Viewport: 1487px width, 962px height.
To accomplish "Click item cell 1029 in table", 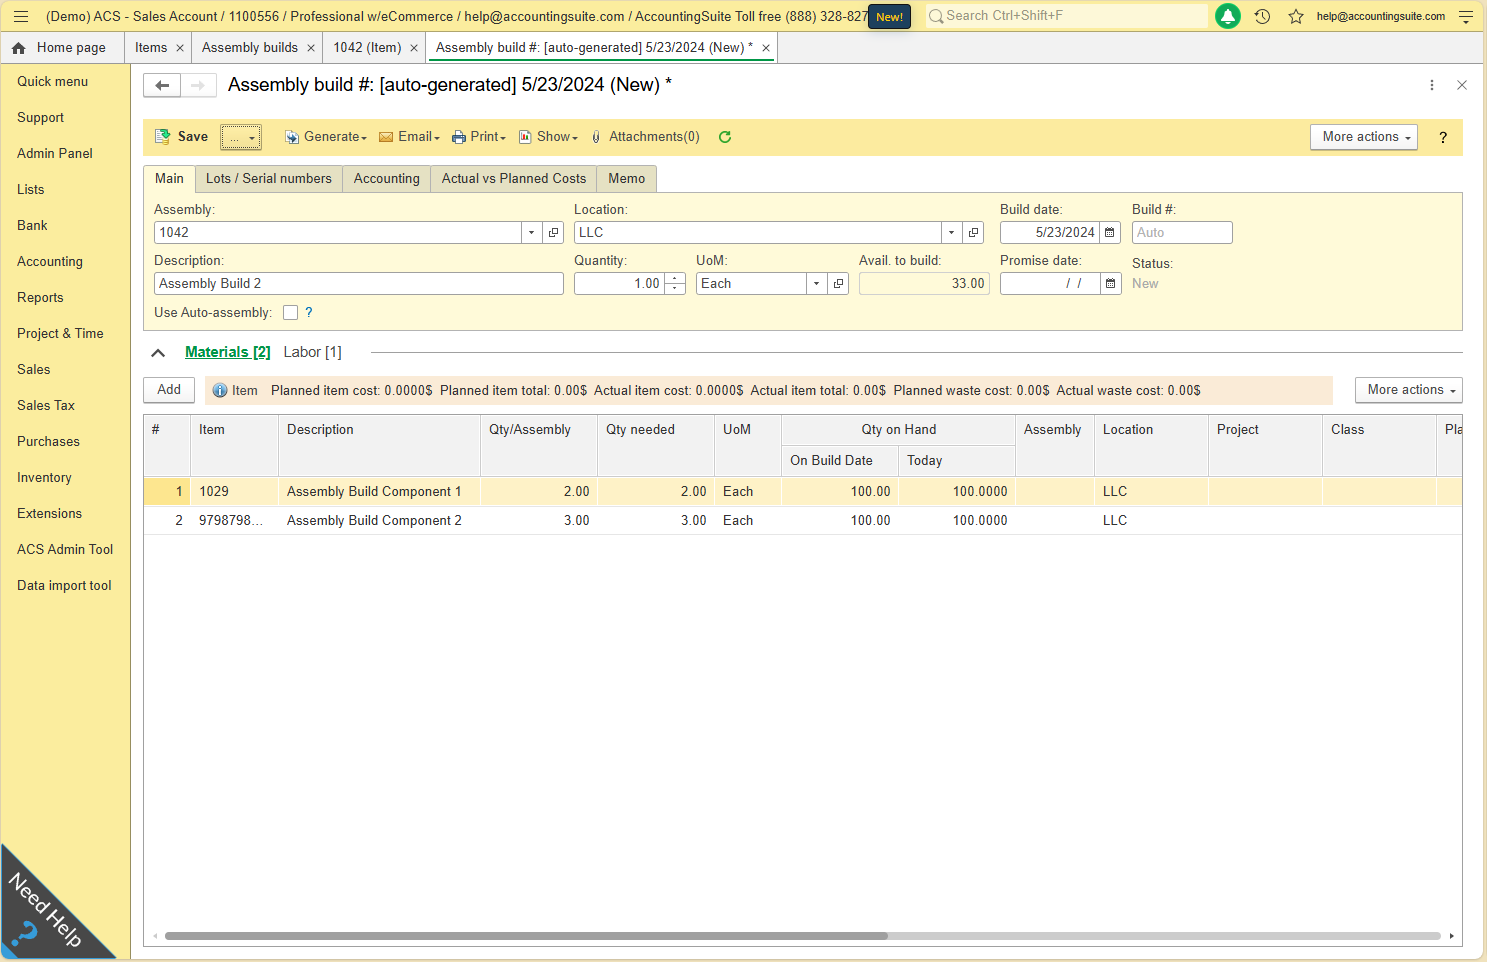I will pos(234,491).
